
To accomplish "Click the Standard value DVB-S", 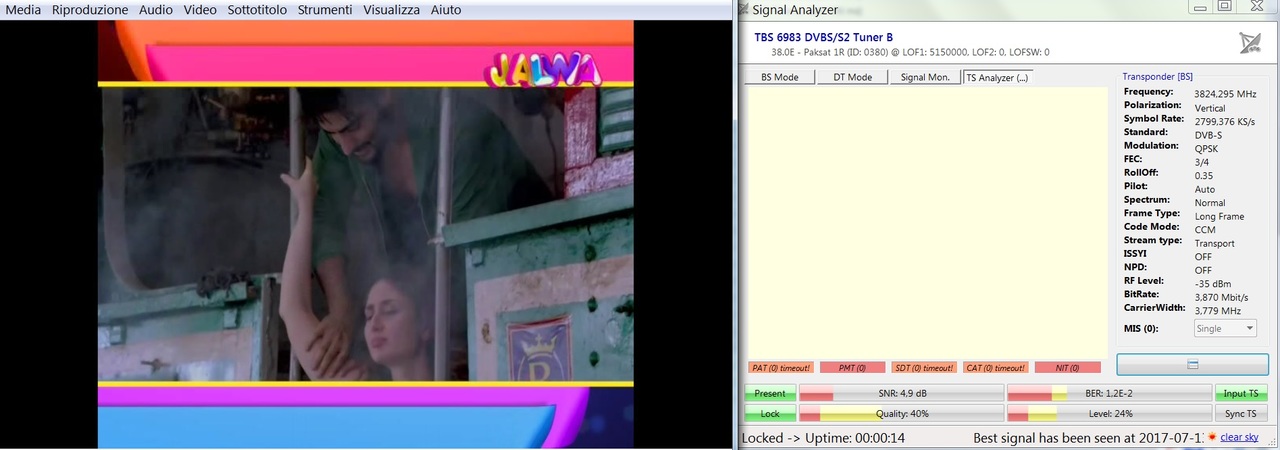I will pyautogui.click(x=1208, y=134).
